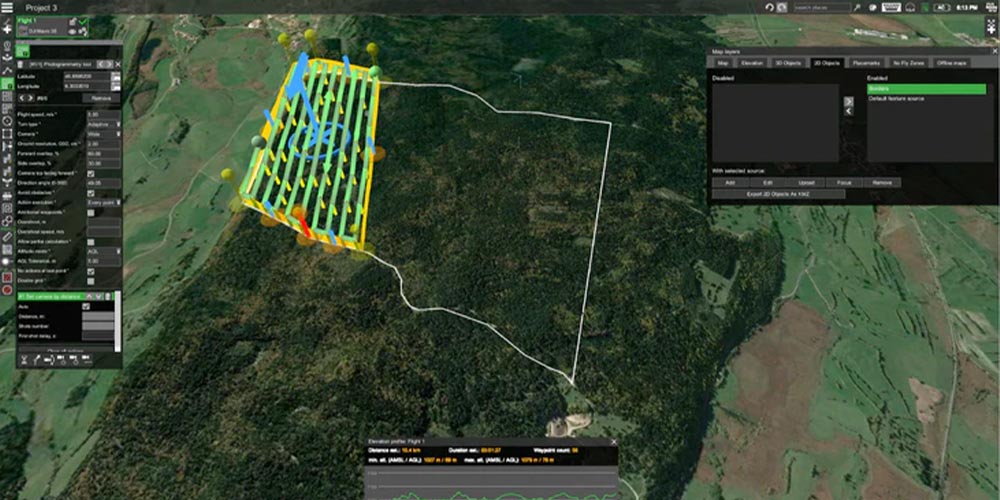
Task: Toggle Flight 1 visibility eye icon
Action: (72, 31)
